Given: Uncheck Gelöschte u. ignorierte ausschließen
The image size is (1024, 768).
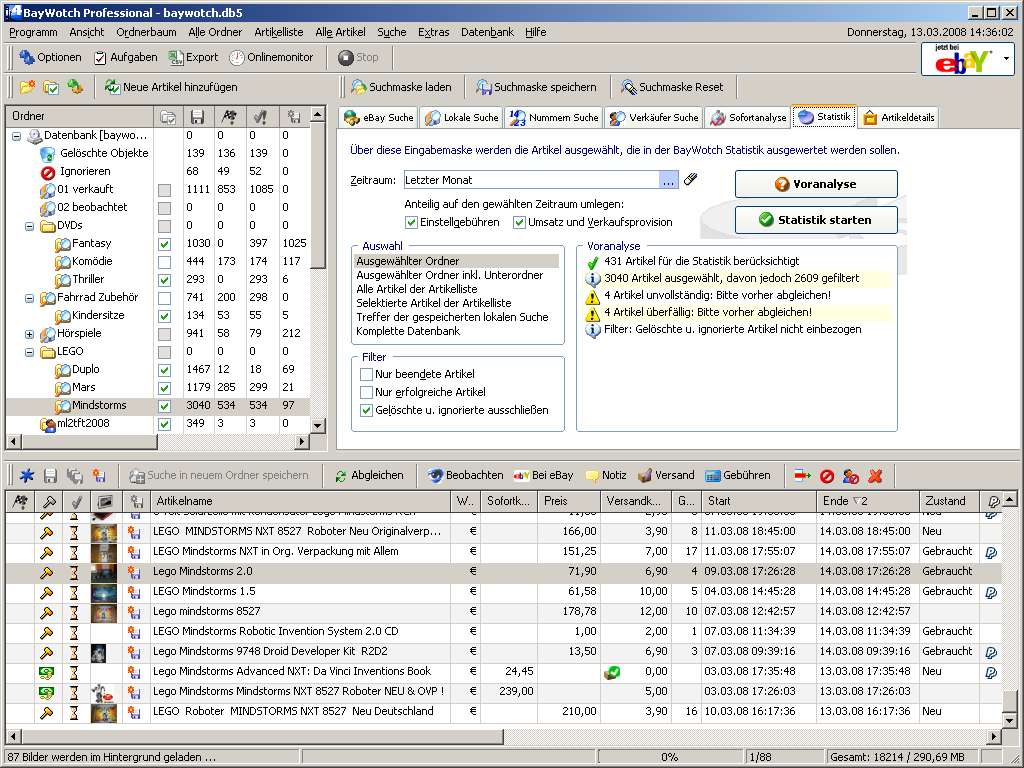Looking at the screenshot, I should (366, 411).
